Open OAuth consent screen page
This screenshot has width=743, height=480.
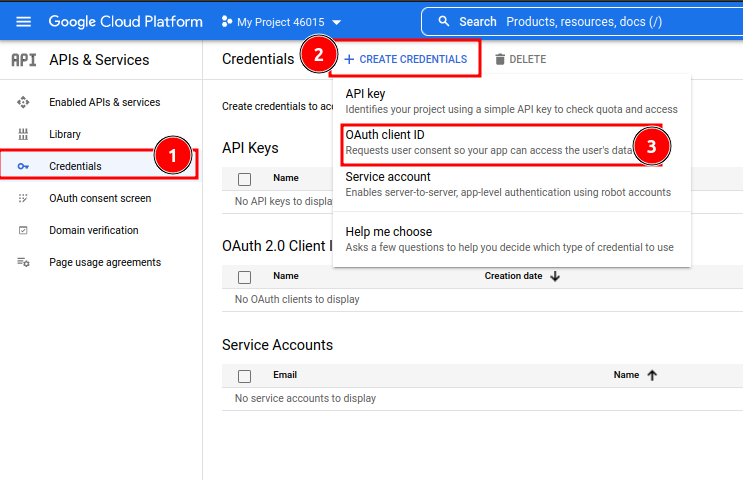(x=100, y=198)
